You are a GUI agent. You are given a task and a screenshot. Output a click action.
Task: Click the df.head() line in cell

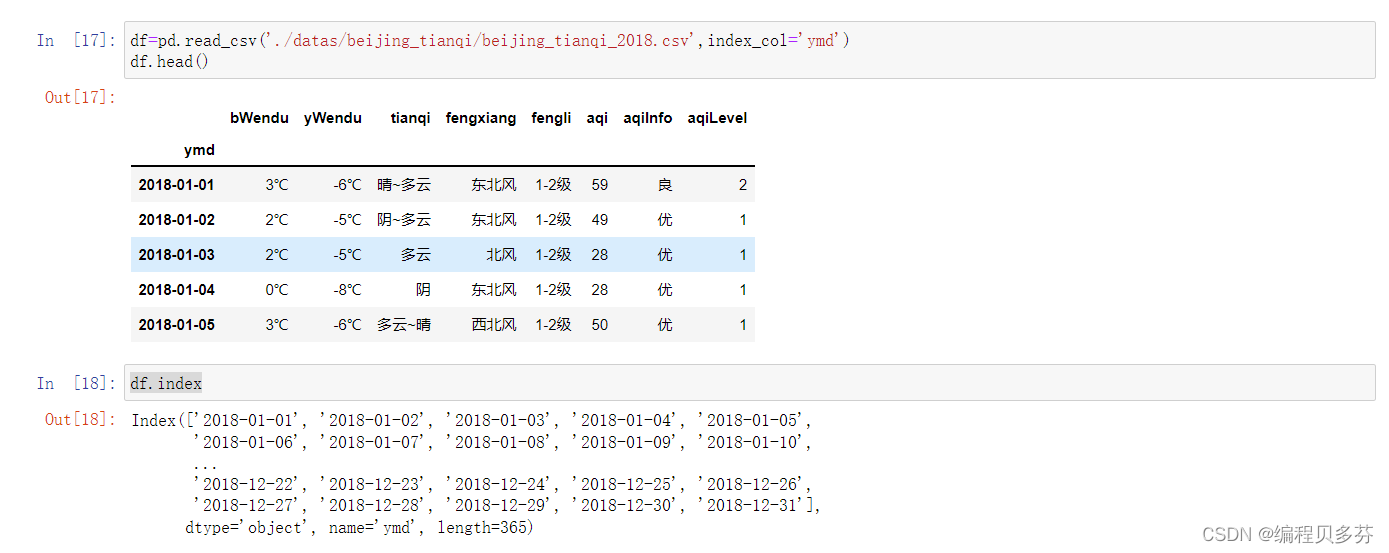169,61
